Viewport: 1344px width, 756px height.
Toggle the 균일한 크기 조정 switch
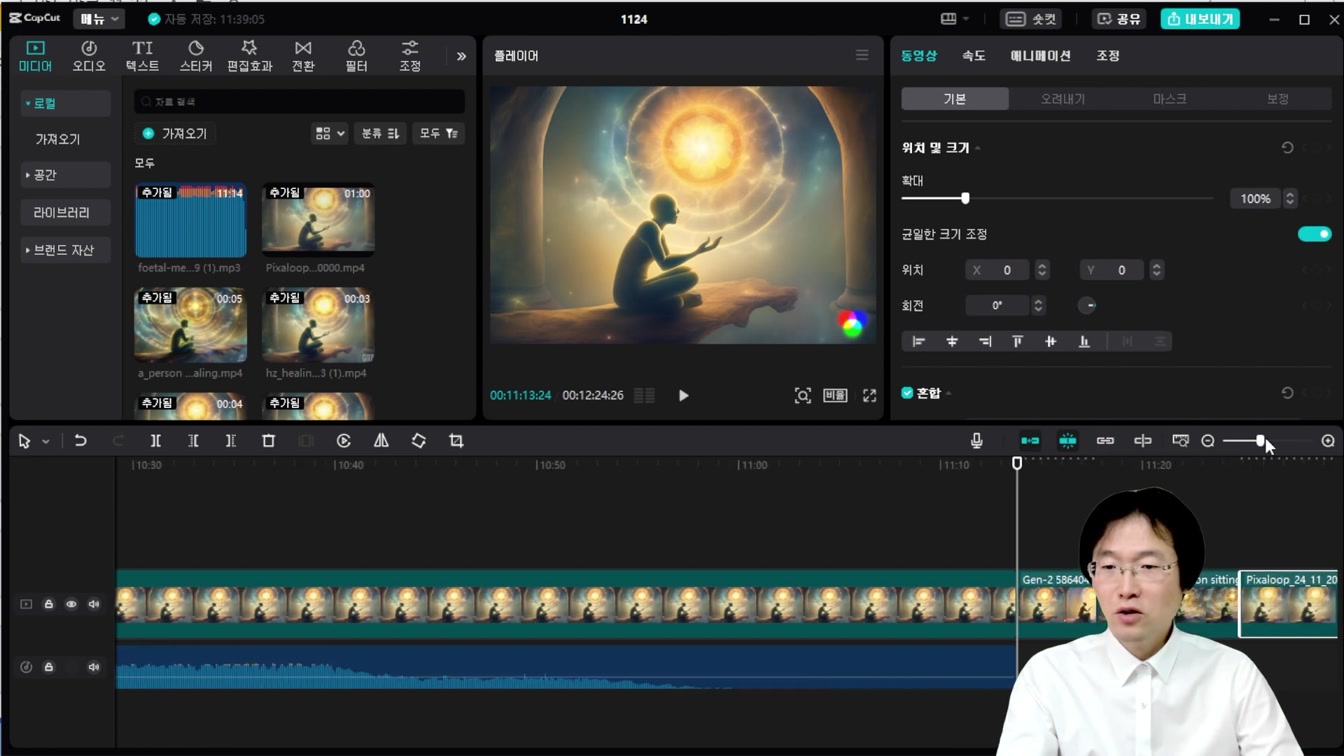(x=1314, y=234)
